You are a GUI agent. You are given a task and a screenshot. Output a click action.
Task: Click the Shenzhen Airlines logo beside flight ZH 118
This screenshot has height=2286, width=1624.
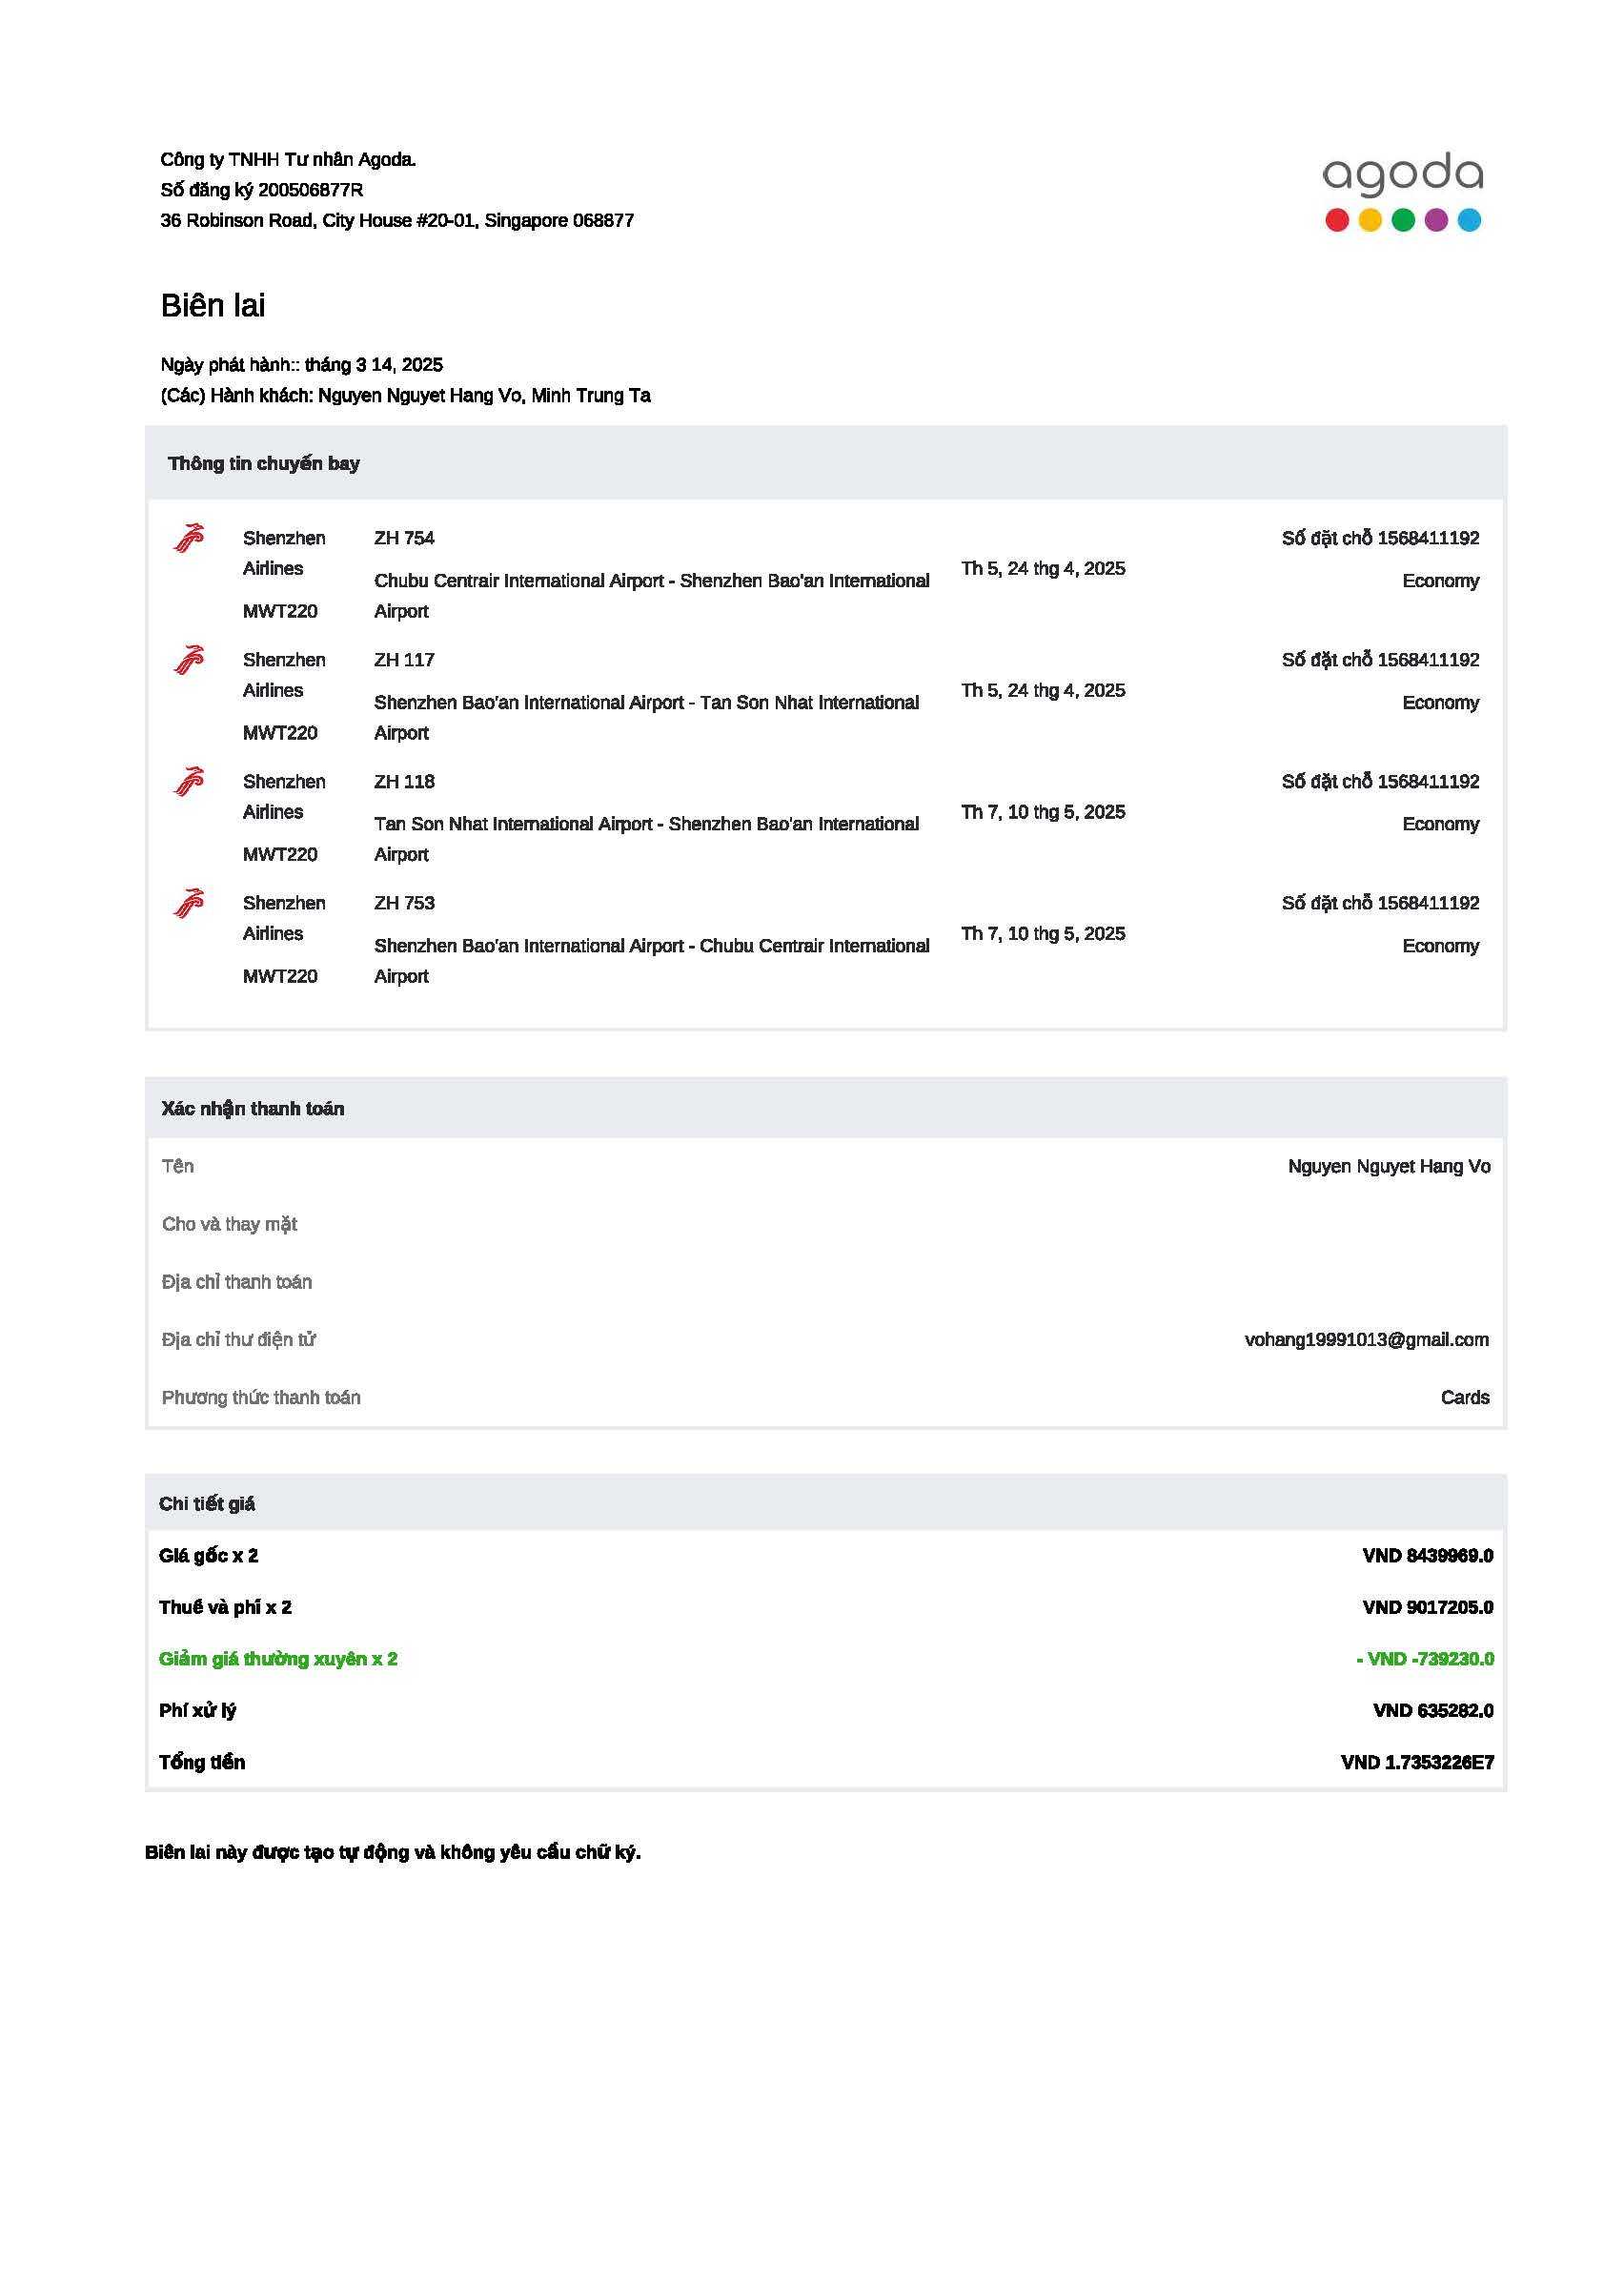[x=189, y=781]
